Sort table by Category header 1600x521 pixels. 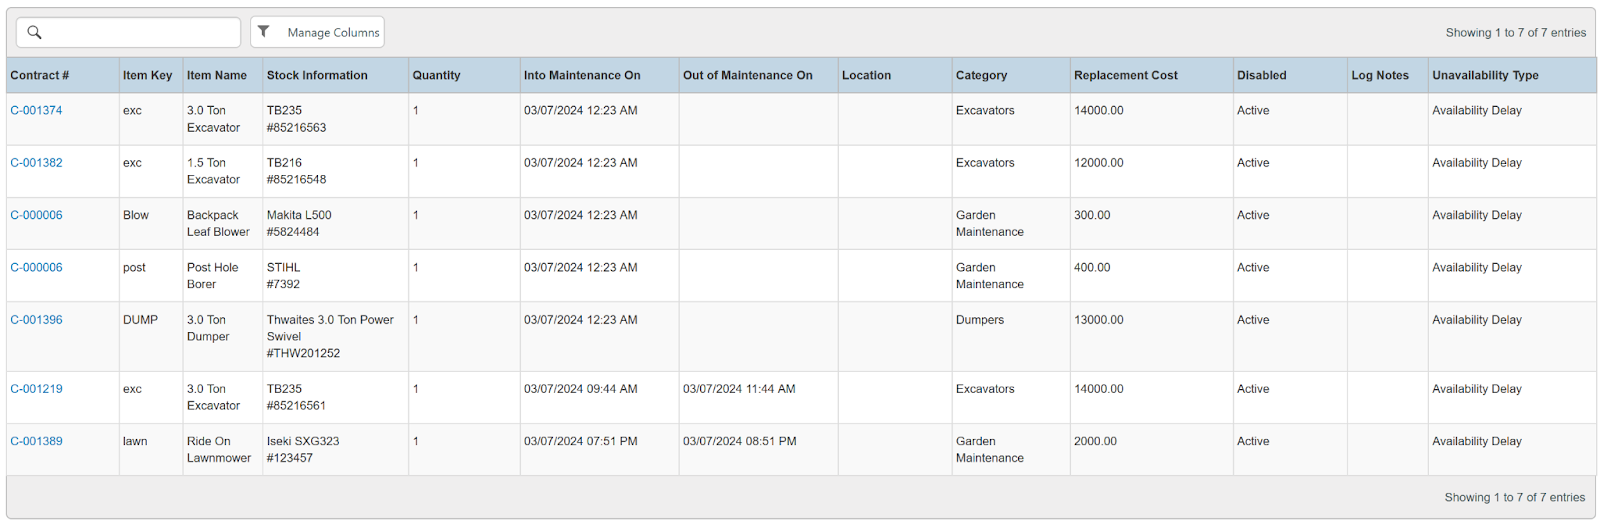[982, 75]
